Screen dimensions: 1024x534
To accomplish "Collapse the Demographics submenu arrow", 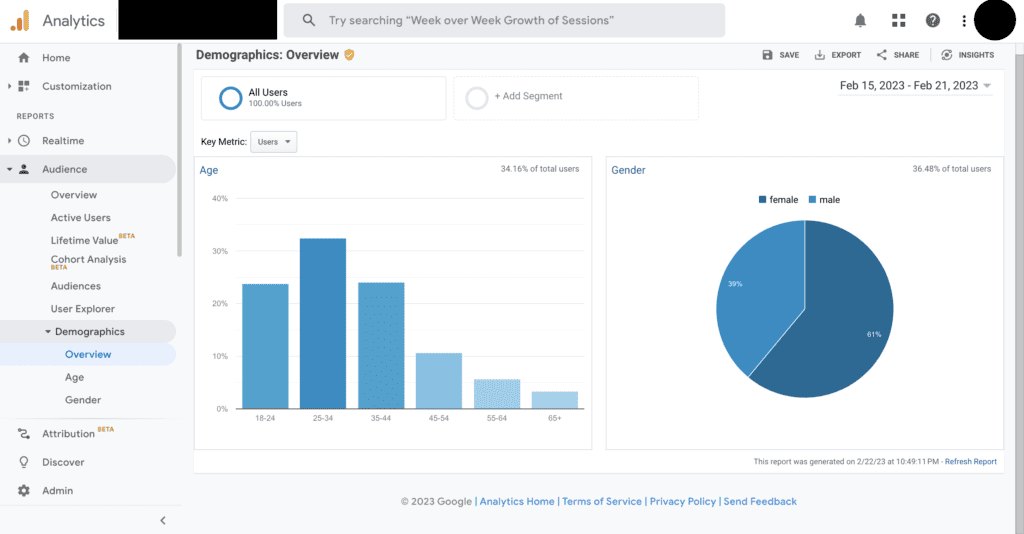I will tap(48, 332).
